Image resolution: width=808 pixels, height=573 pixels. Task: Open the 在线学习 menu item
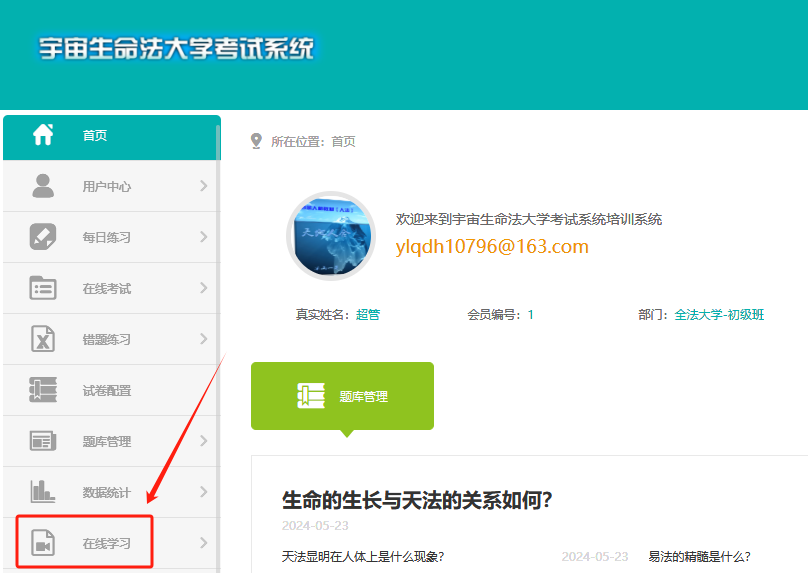point(112,543)
